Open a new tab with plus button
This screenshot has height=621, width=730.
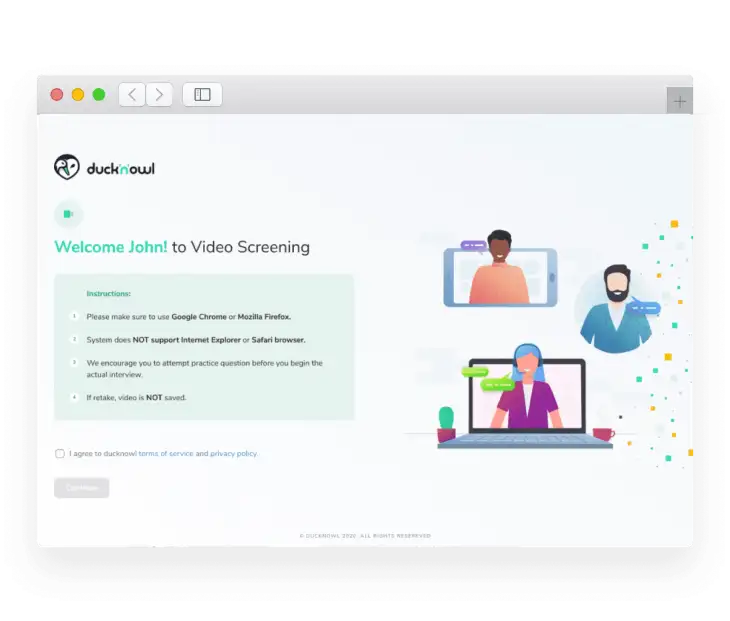coord(680,102)
